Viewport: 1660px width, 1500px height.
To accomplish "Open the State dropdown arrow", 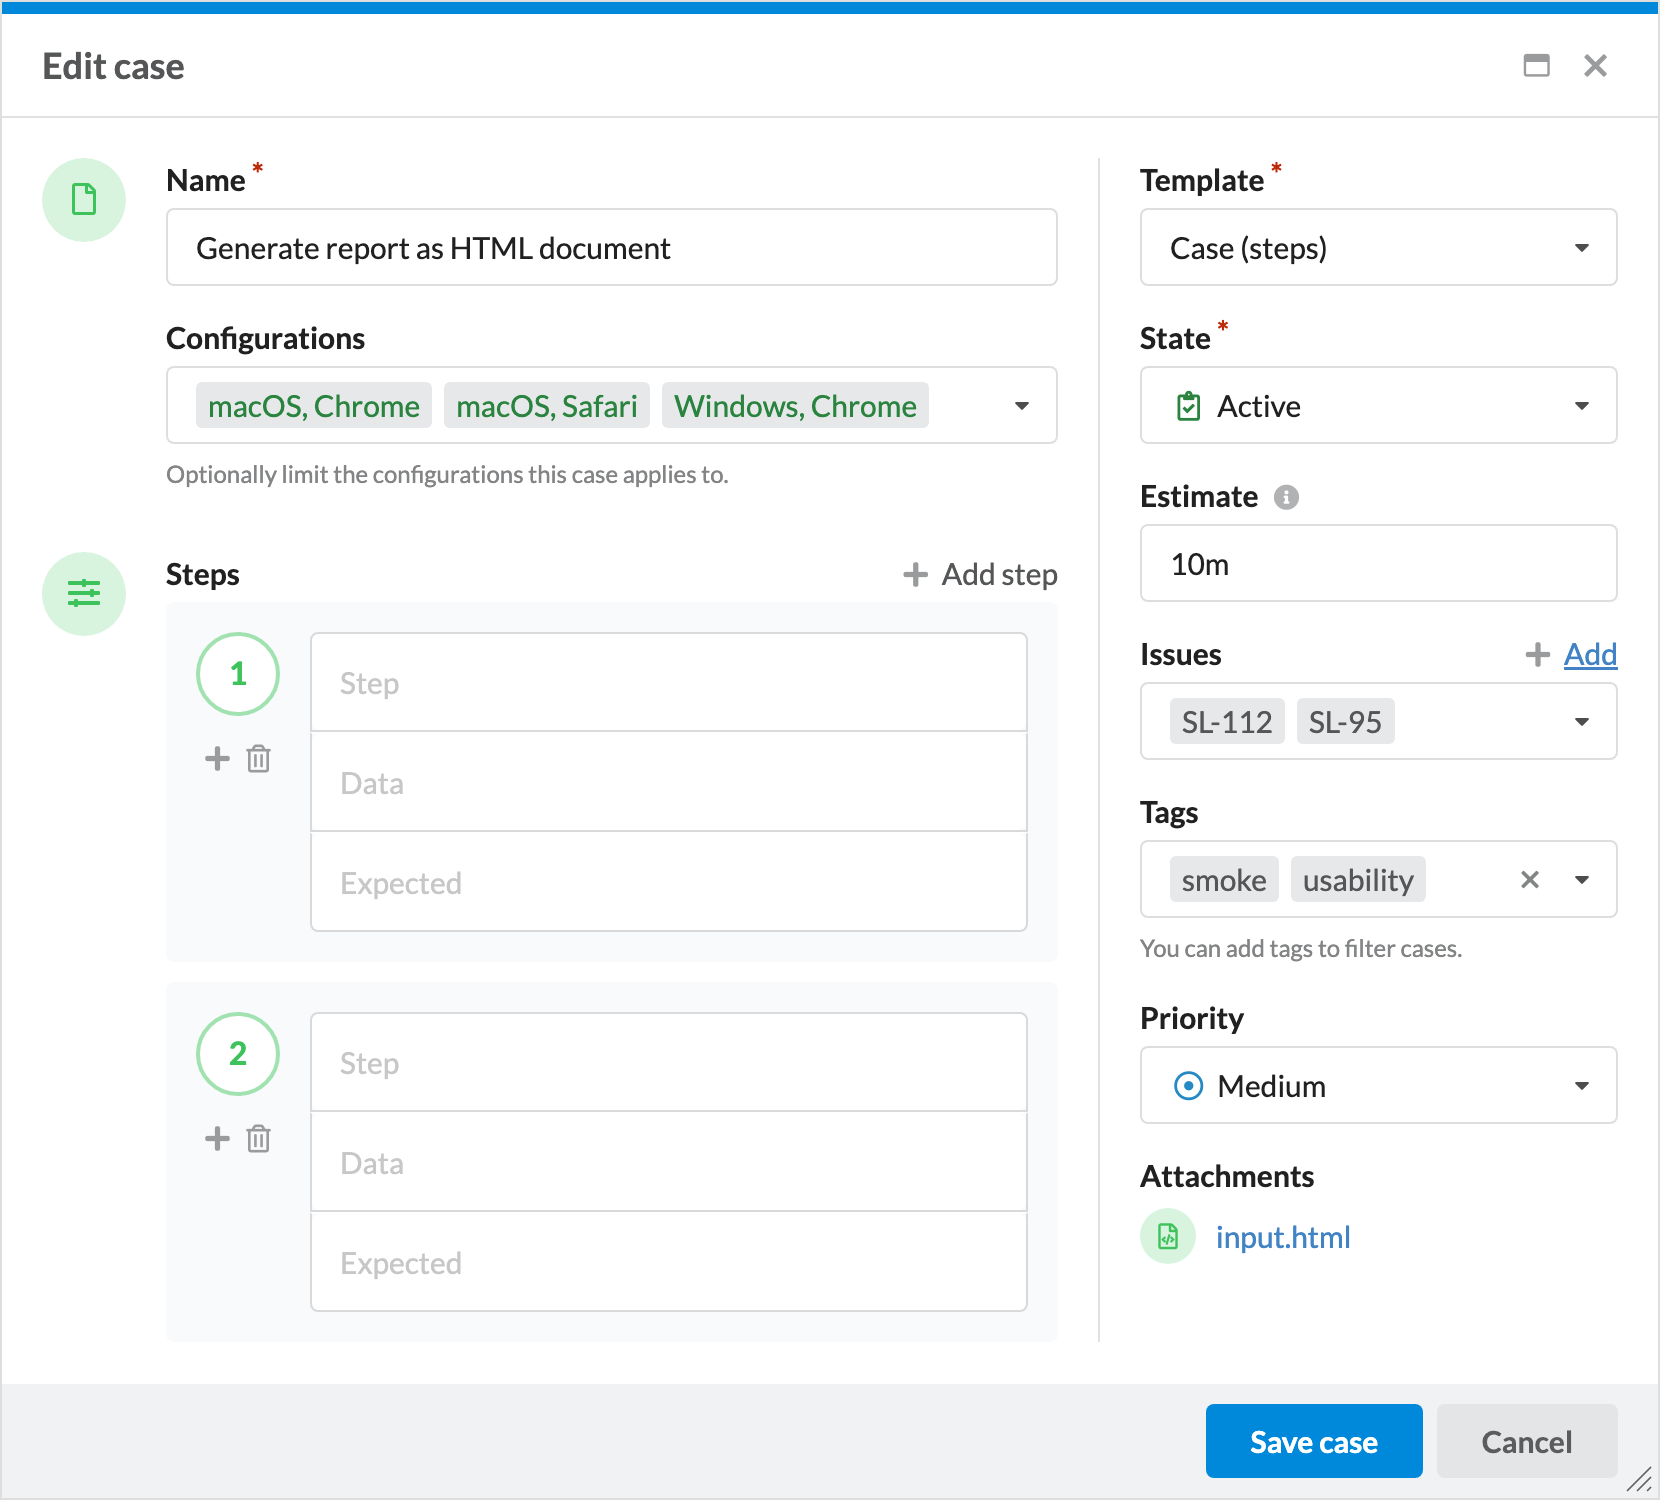I will click(x=1582, y=406).
